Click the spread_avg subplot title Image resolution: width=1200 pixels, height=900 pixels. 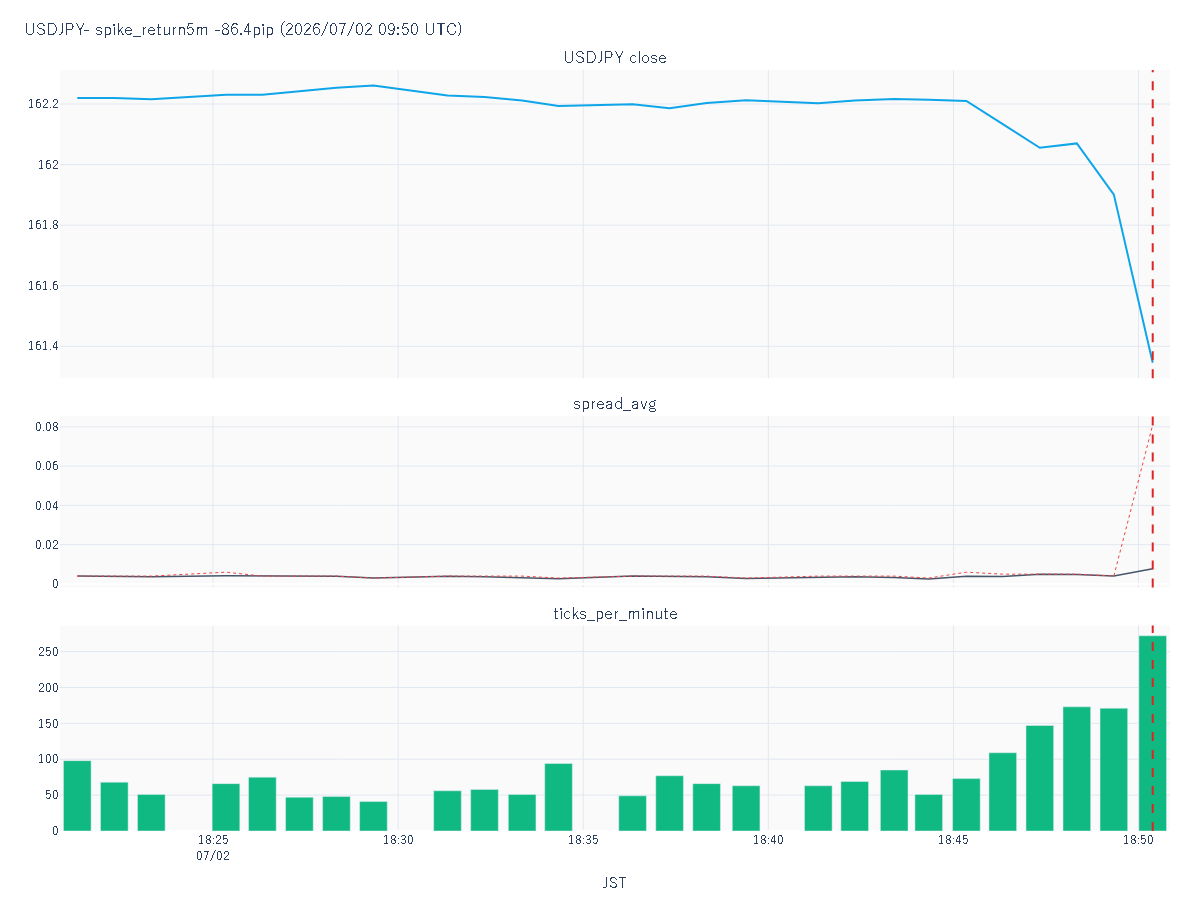pos(615,404)
